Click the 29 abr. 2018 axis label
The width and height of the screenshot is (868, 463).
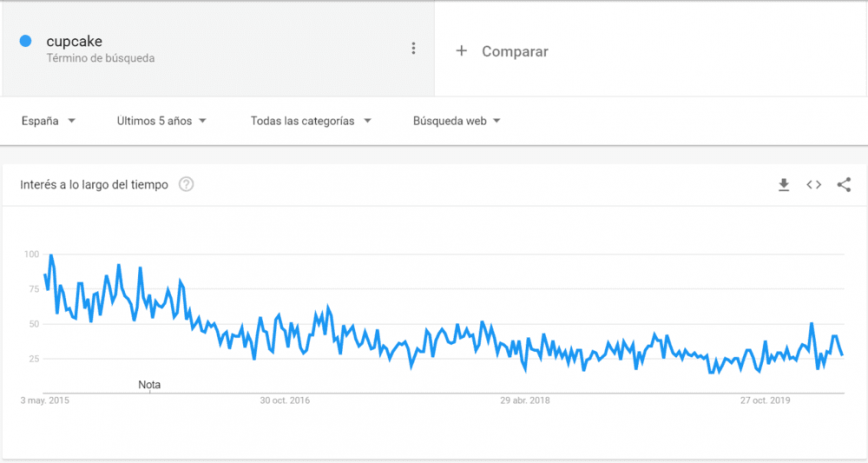[x=526, y=401]
